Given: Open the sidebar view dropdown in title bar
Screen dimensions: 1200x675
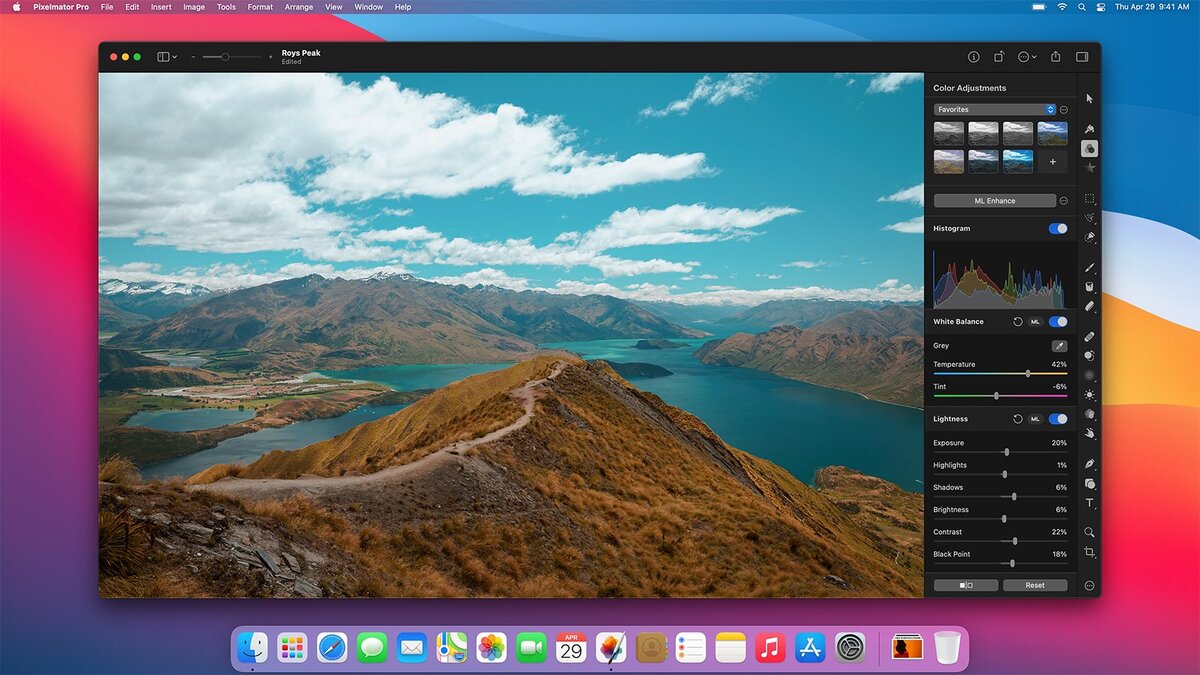Looking at the screenshot, I should pos(167,57).
